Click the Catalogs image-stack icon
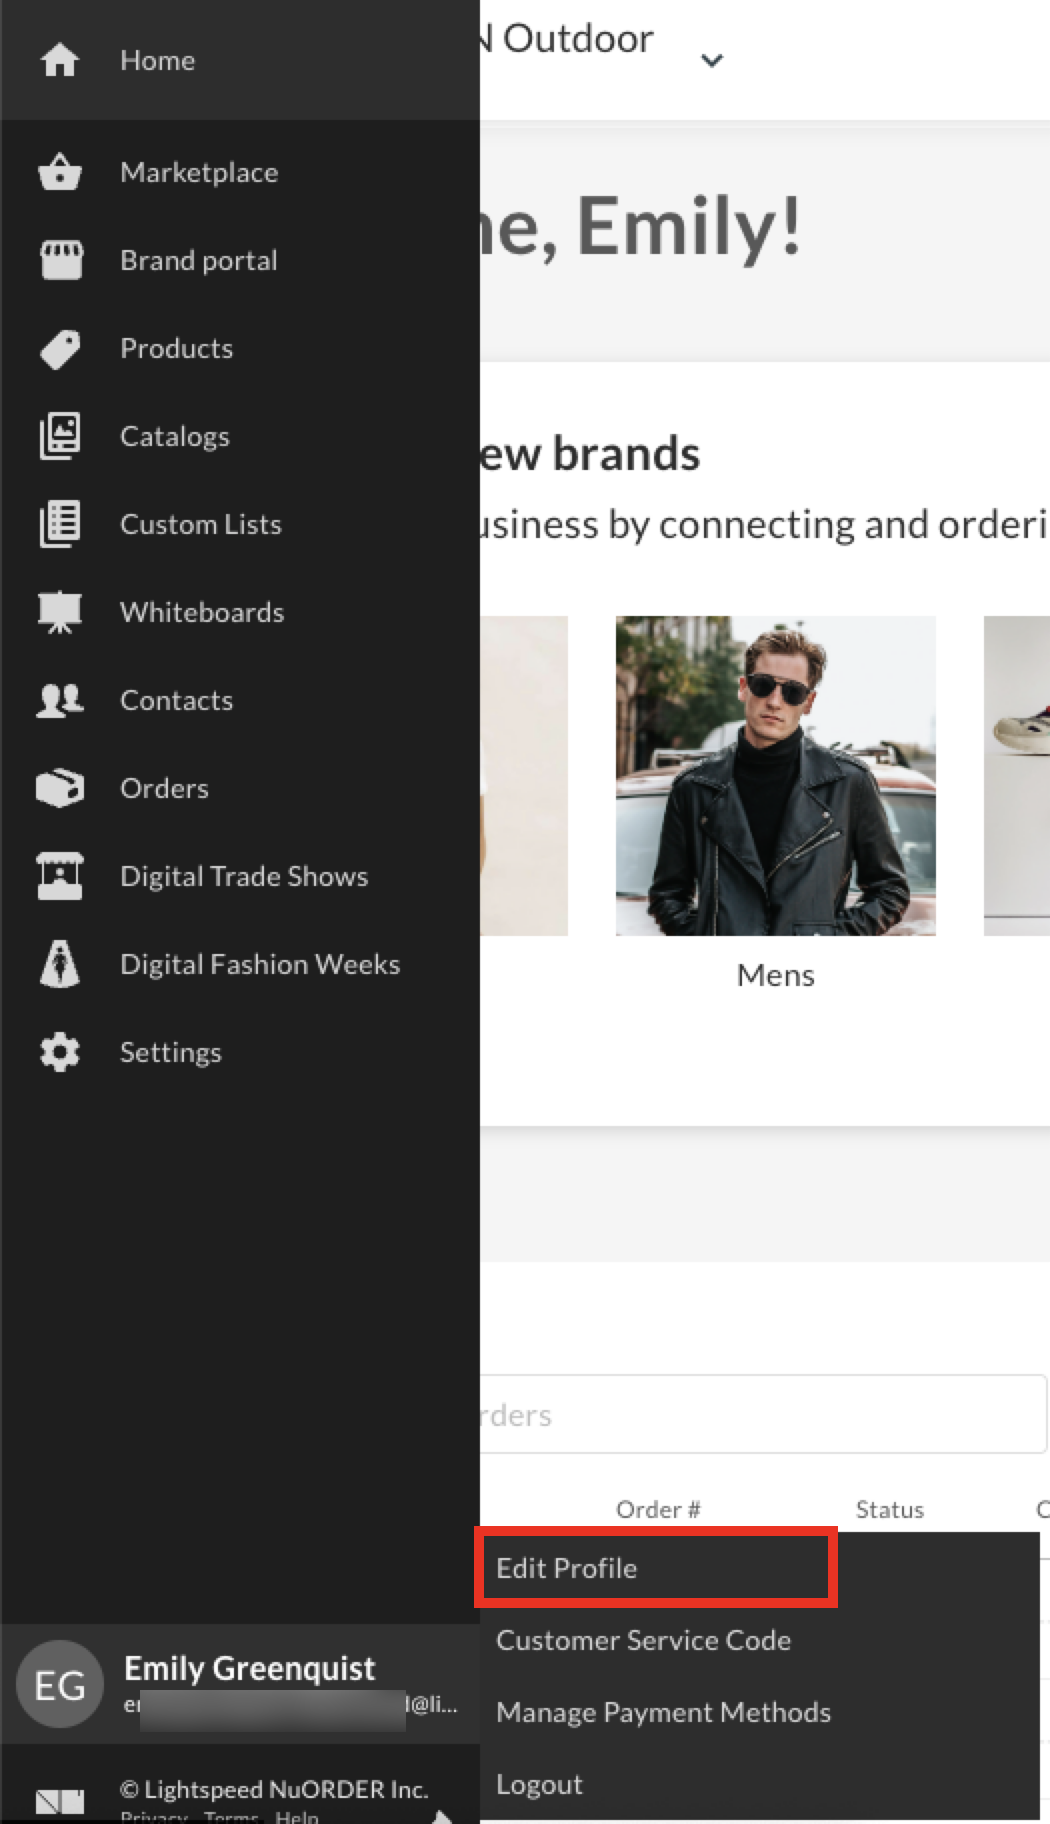The width and height of the screenshot is (1050, 1824). pyautogui.click(x=60, y=436)
